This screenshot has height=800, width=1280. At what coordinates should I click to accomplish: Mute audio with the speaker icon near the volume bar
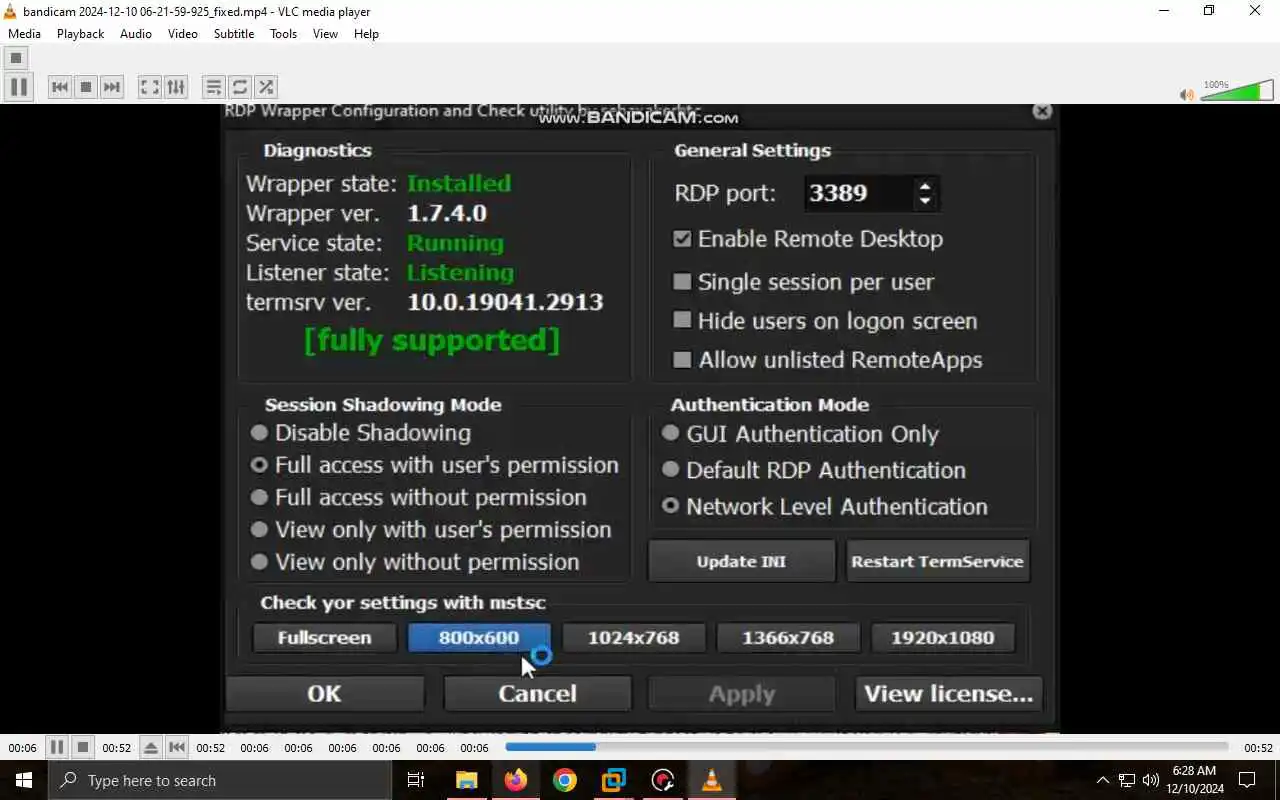click(1186, 95)
